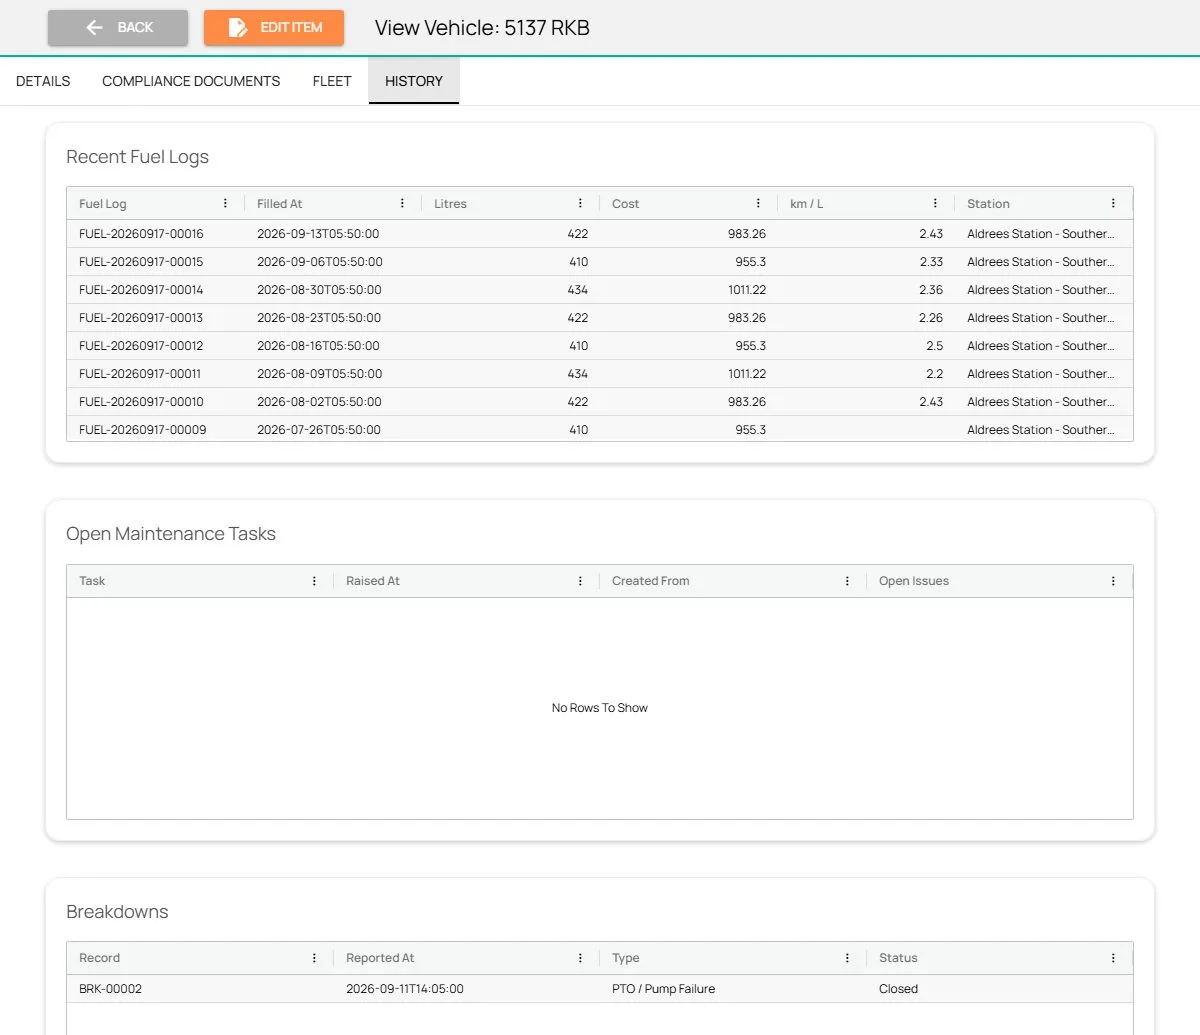Select fuel log FUEL-20260917-00015
The height and width of the screenshot is (1035, 1200).
(x=141, y=262)
